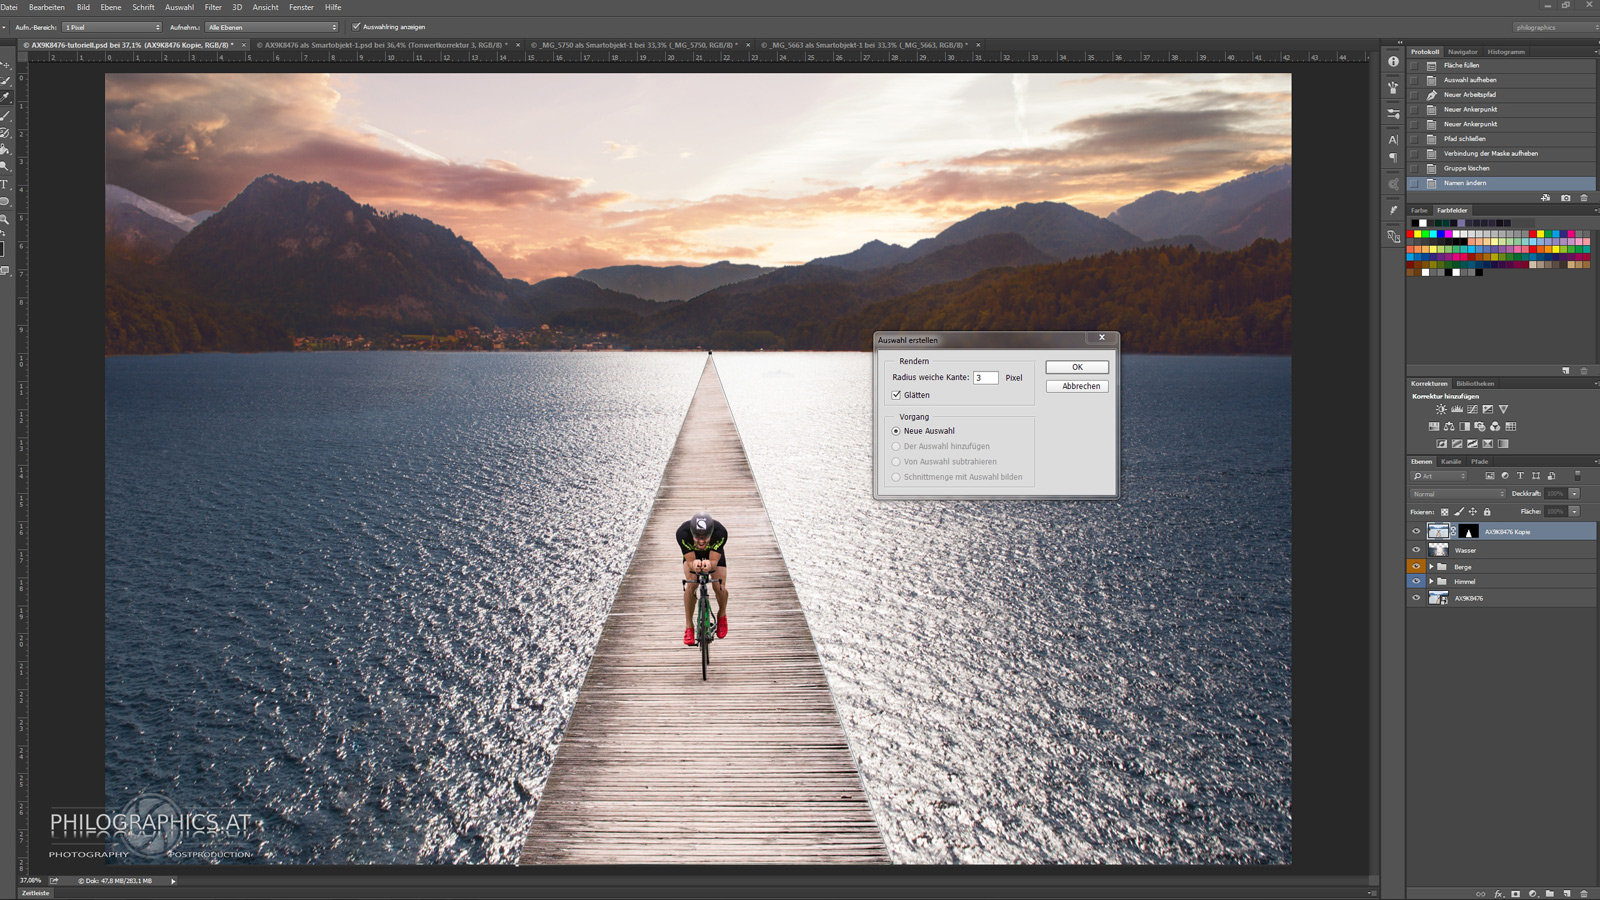
Task: Select the Eyedropper tool in left toolbar
Action: pos(5,98)
